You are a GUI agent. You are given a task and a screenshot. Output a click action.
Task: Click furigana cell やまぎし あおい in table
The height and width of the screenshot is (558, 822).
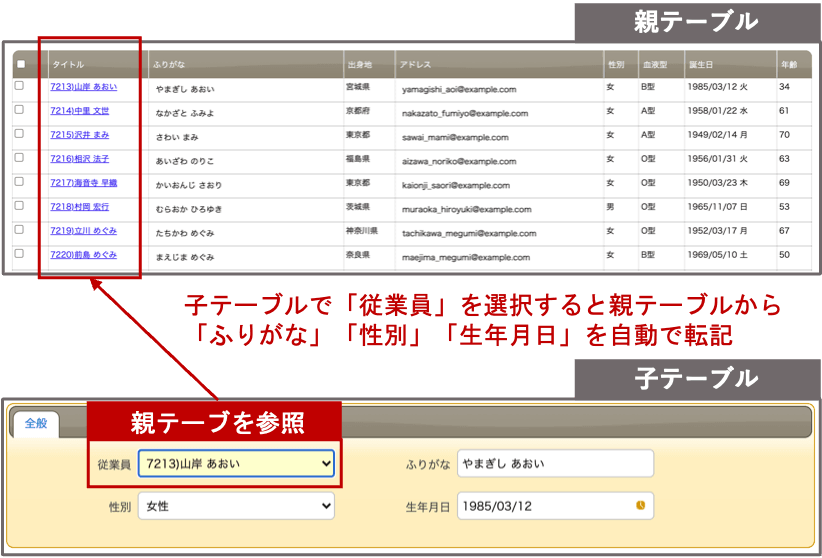(185, 90)
